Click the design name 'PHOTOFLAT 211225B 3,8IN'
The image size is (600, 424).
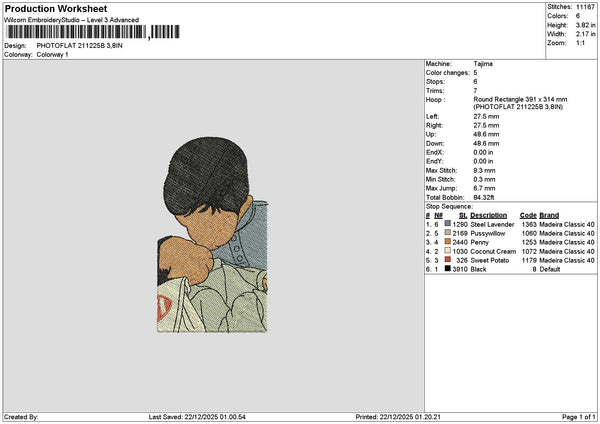coord(80,46)
